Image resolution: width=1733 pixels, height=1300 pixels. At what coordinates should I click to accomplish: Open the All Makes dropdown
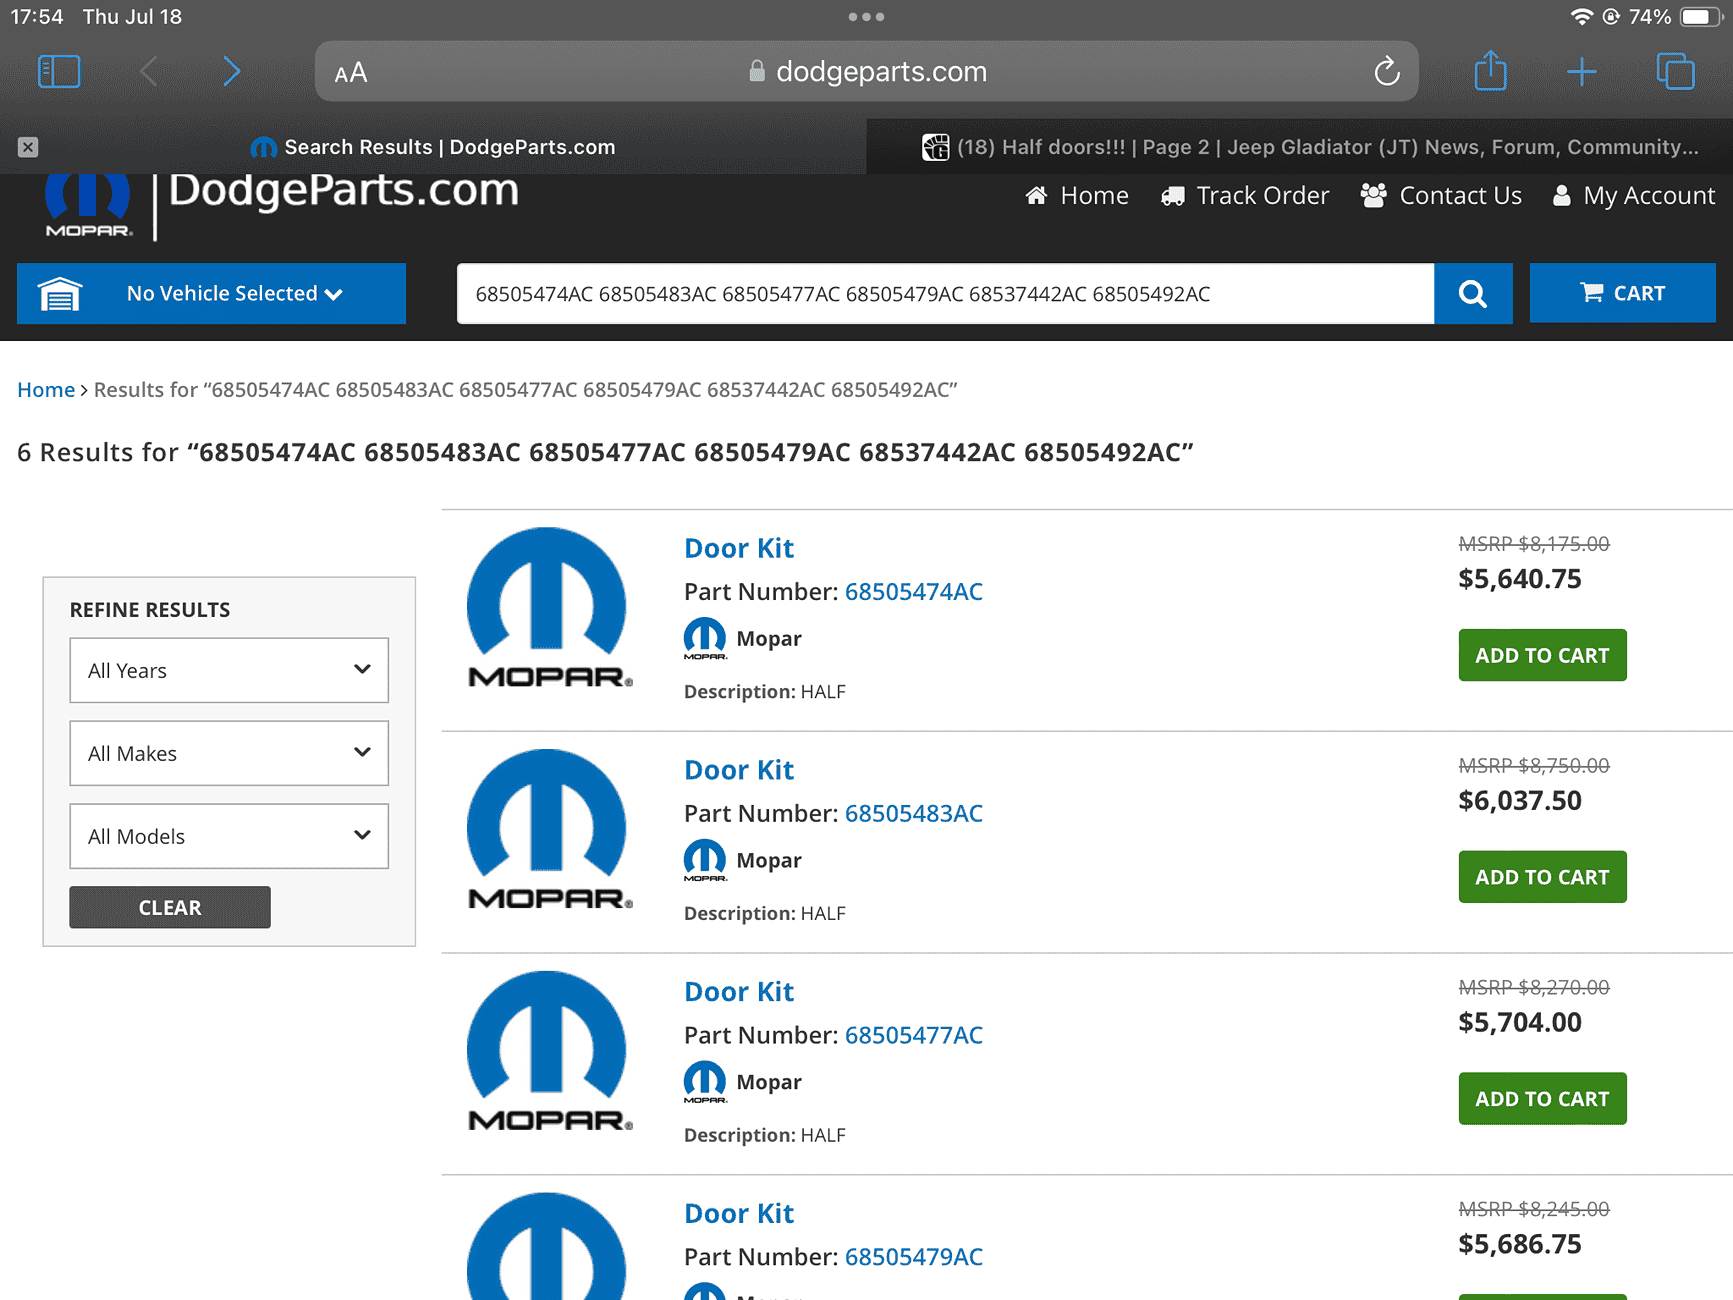pos(229,753)
